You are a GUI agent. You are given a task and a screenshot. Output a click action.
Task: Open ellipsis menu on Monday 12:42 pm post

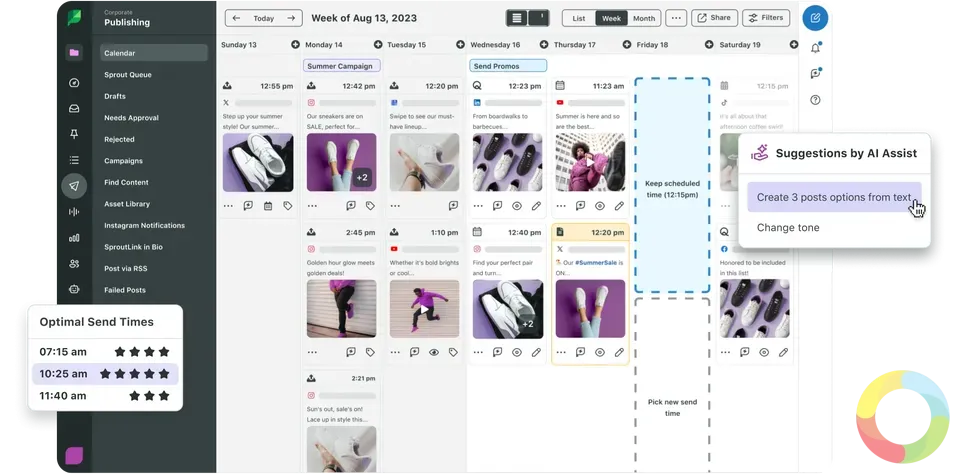pyautogui.click(x=312, y=206)
